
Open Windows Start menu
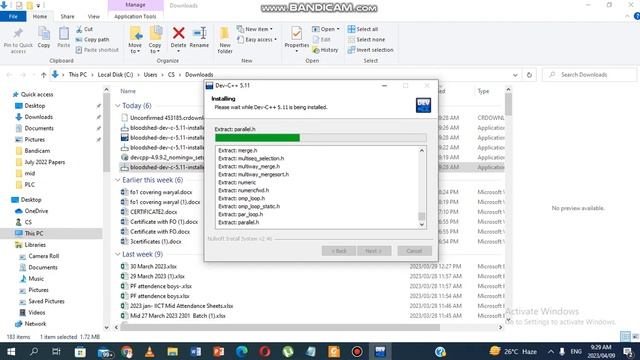click(x=11, y=351)
